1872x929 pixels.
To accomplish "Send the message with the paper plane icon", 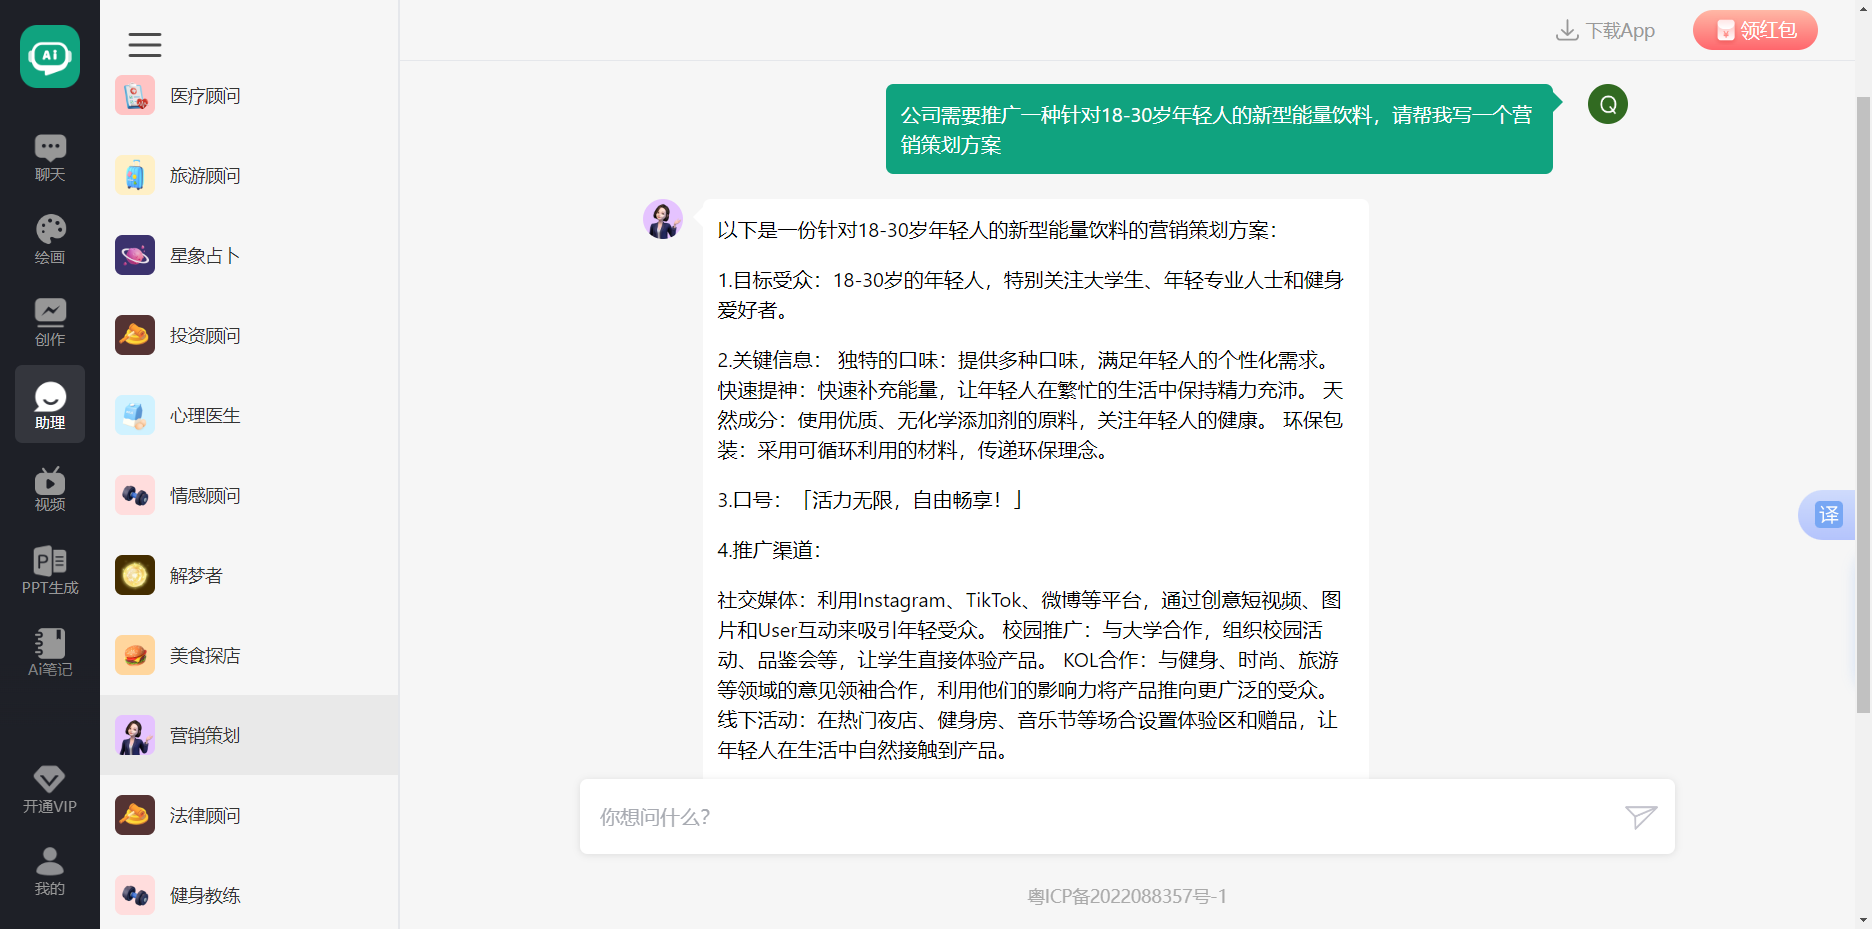I will point(1640,817).
